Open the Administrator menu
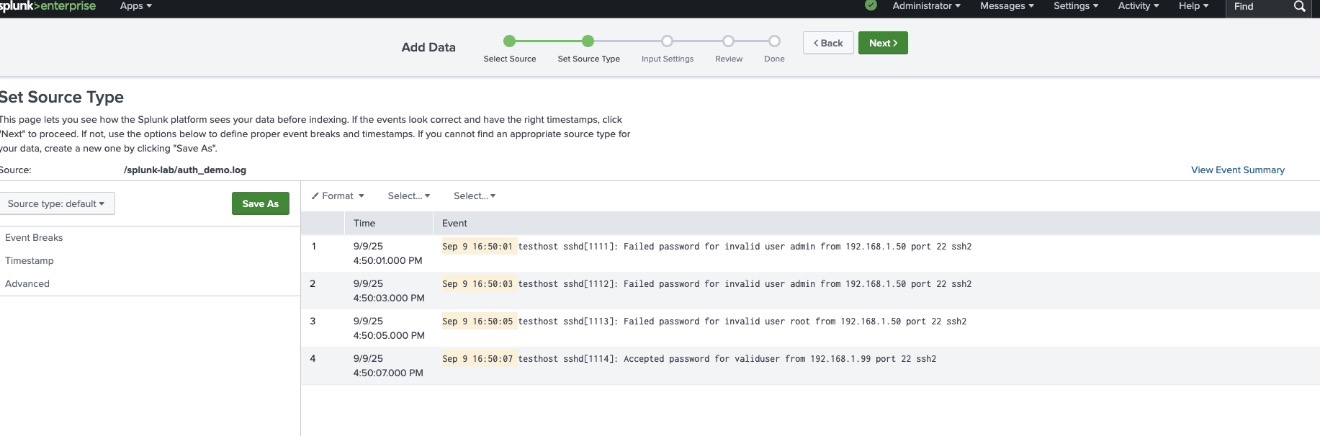Screen dimensions: 1320x436 tap(926, 6)
